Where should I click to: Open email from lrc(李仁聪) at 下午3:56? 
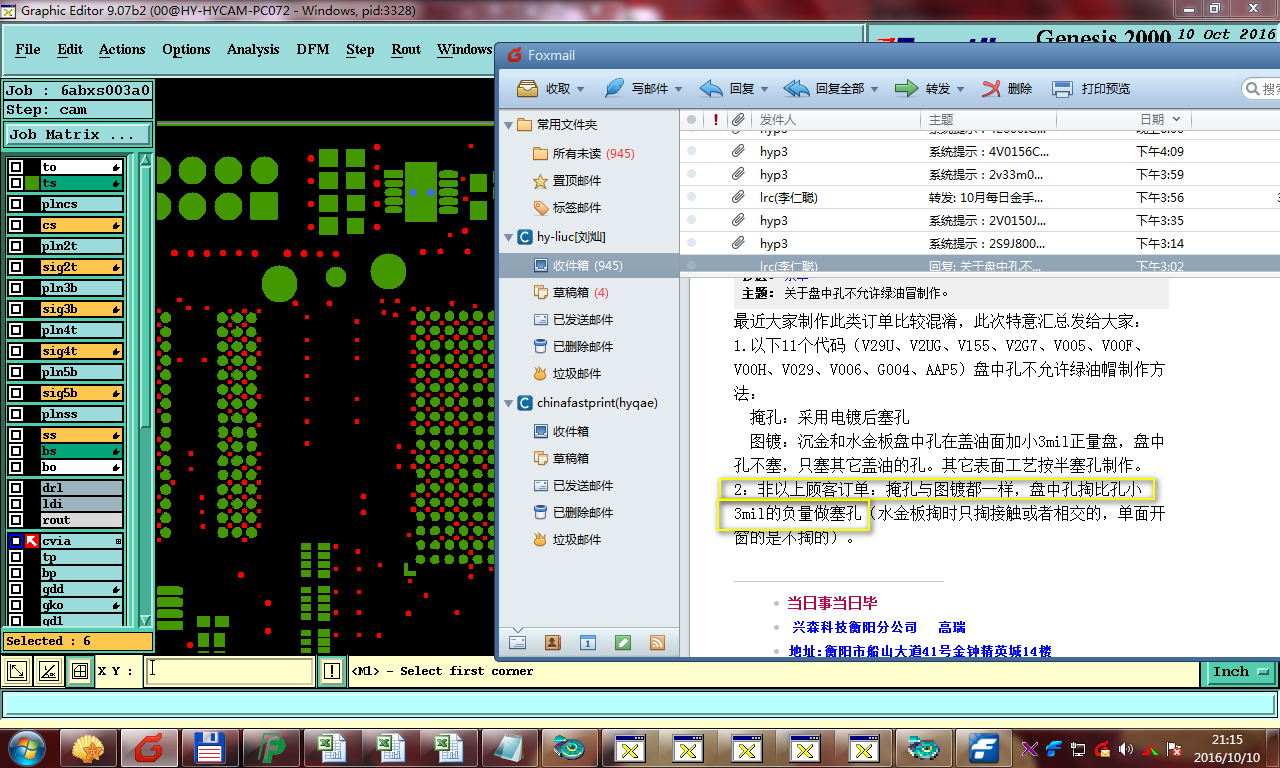tap(980, 198)
